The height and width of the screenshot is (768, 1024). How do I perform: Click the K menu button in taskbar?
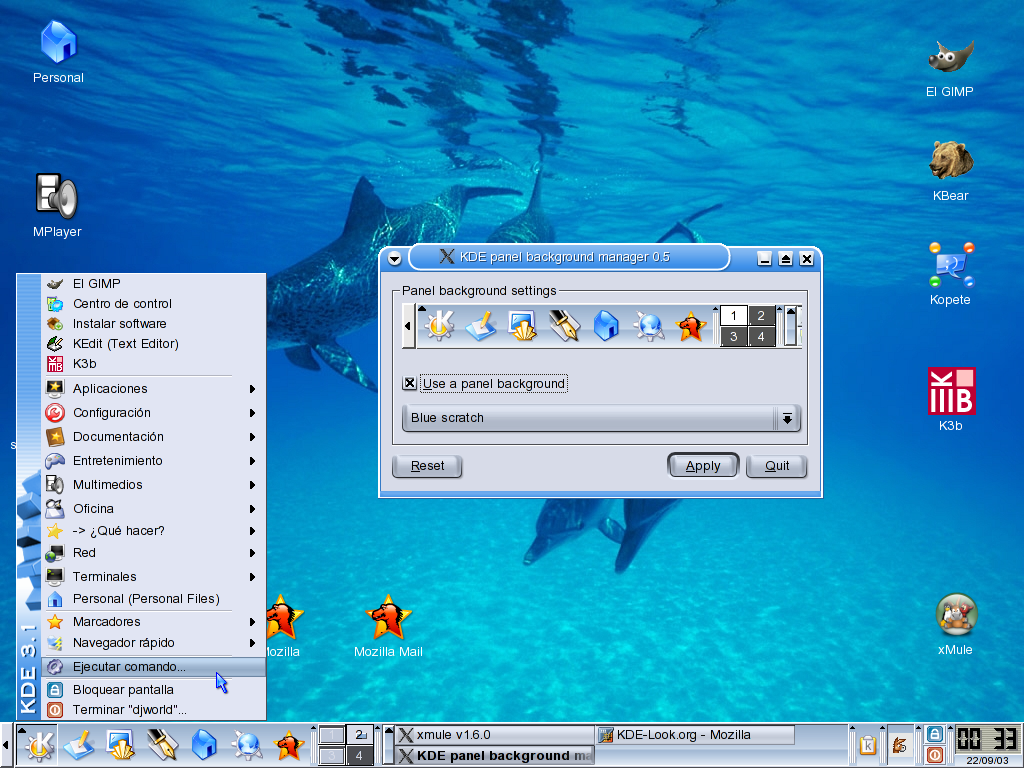[x=38, y=745]
